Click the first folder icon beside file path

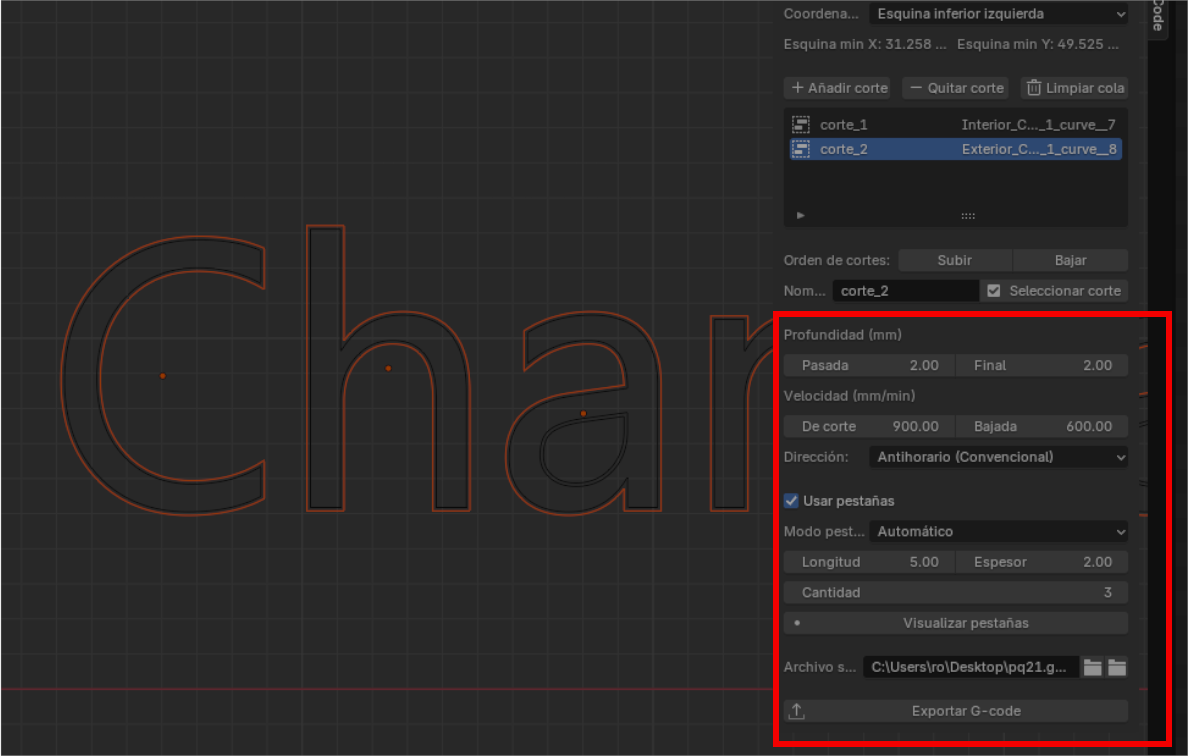(x=1093, y=667)
